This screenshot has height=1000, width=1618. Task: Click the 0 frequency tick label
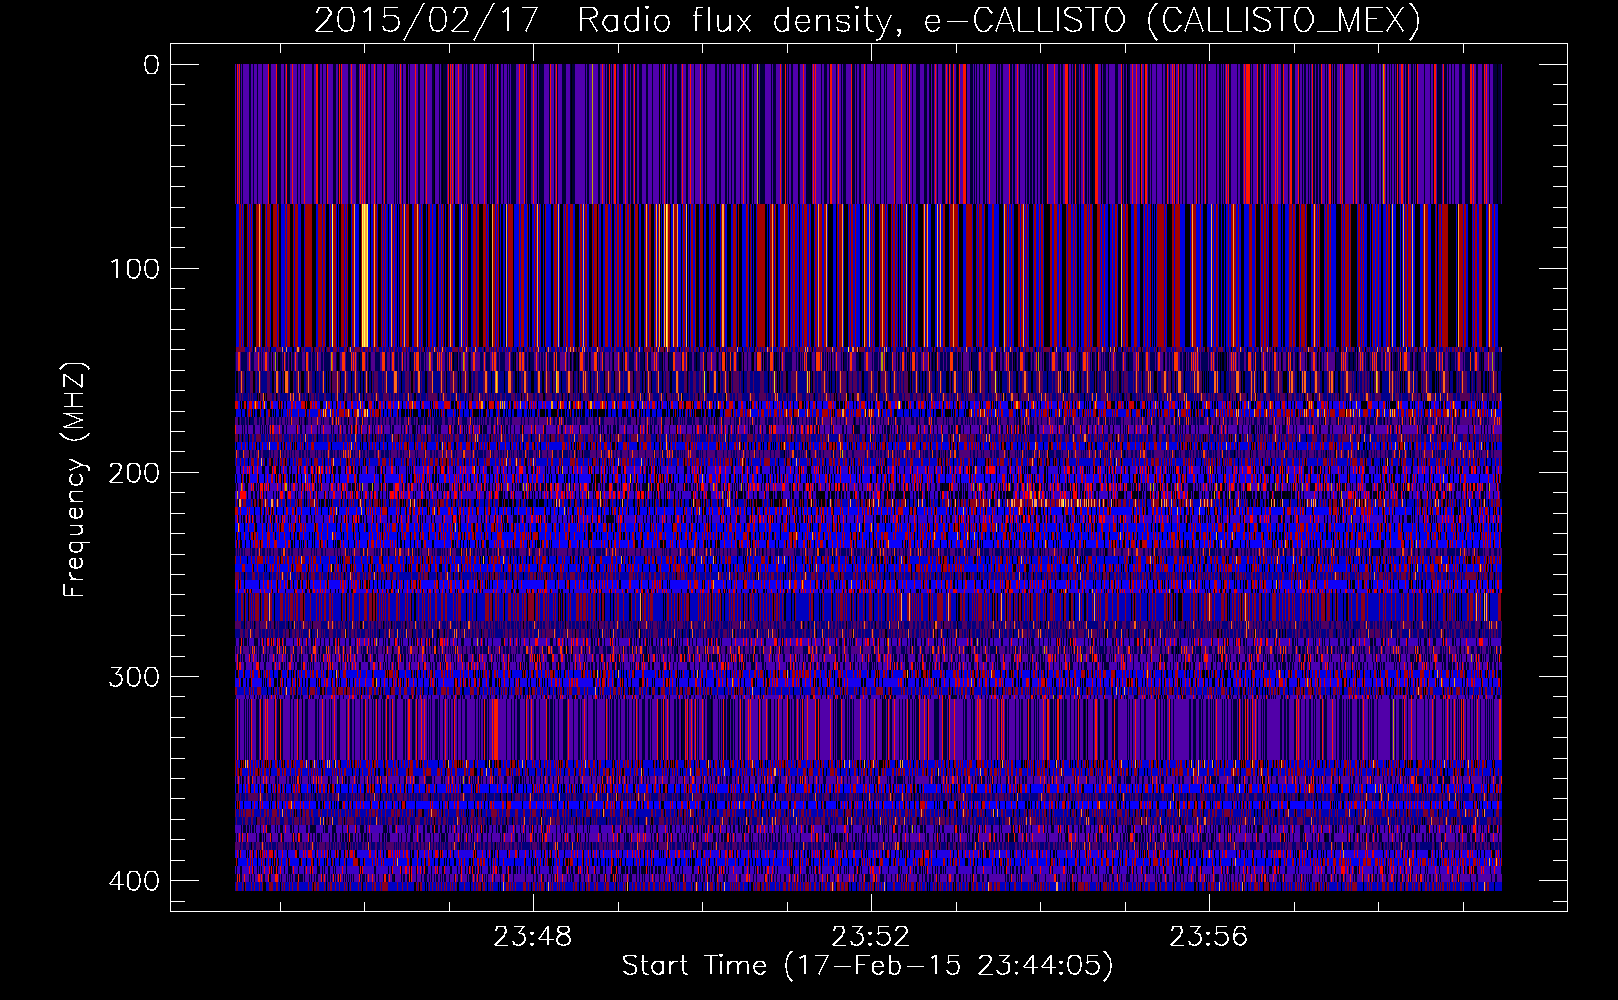[151, 65]
